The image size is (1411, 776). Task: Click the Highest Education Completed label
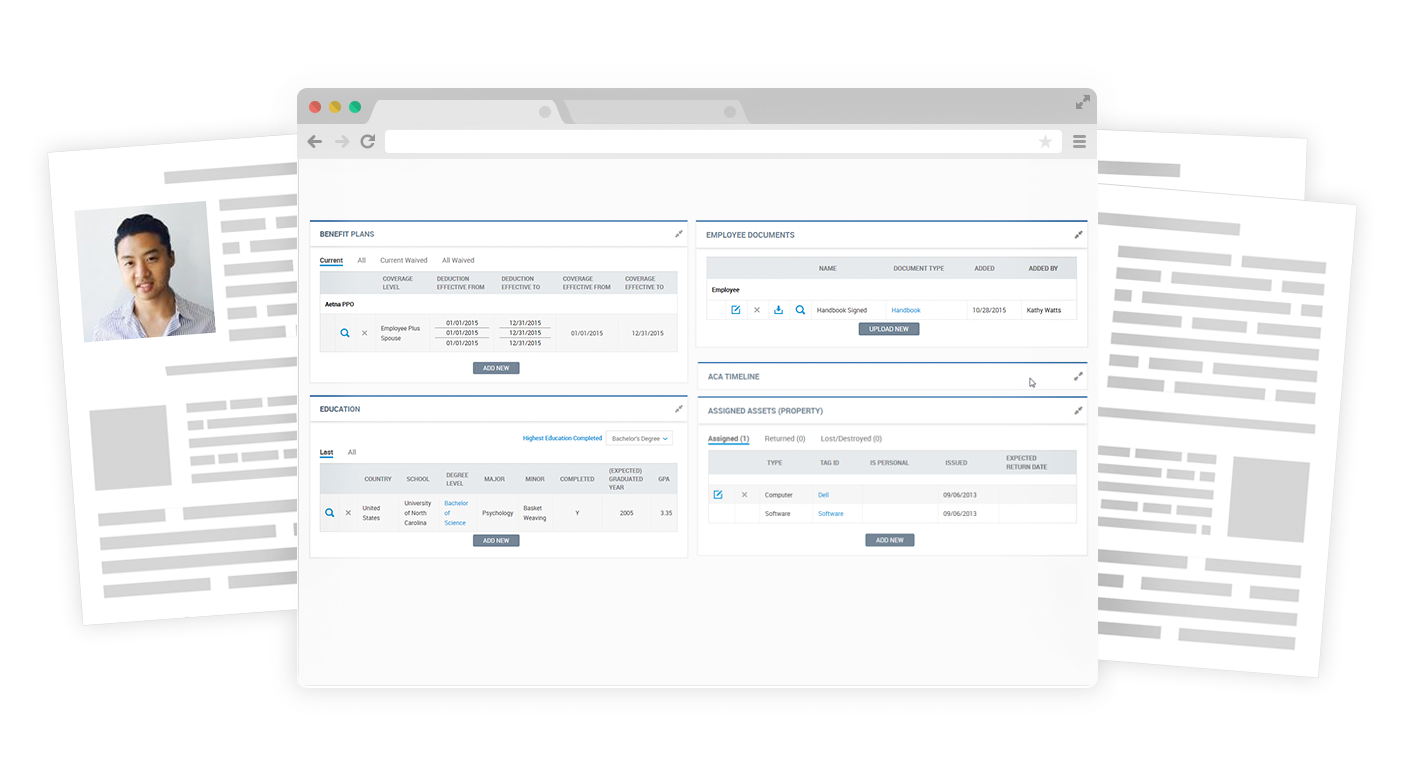tap(562, 438)
